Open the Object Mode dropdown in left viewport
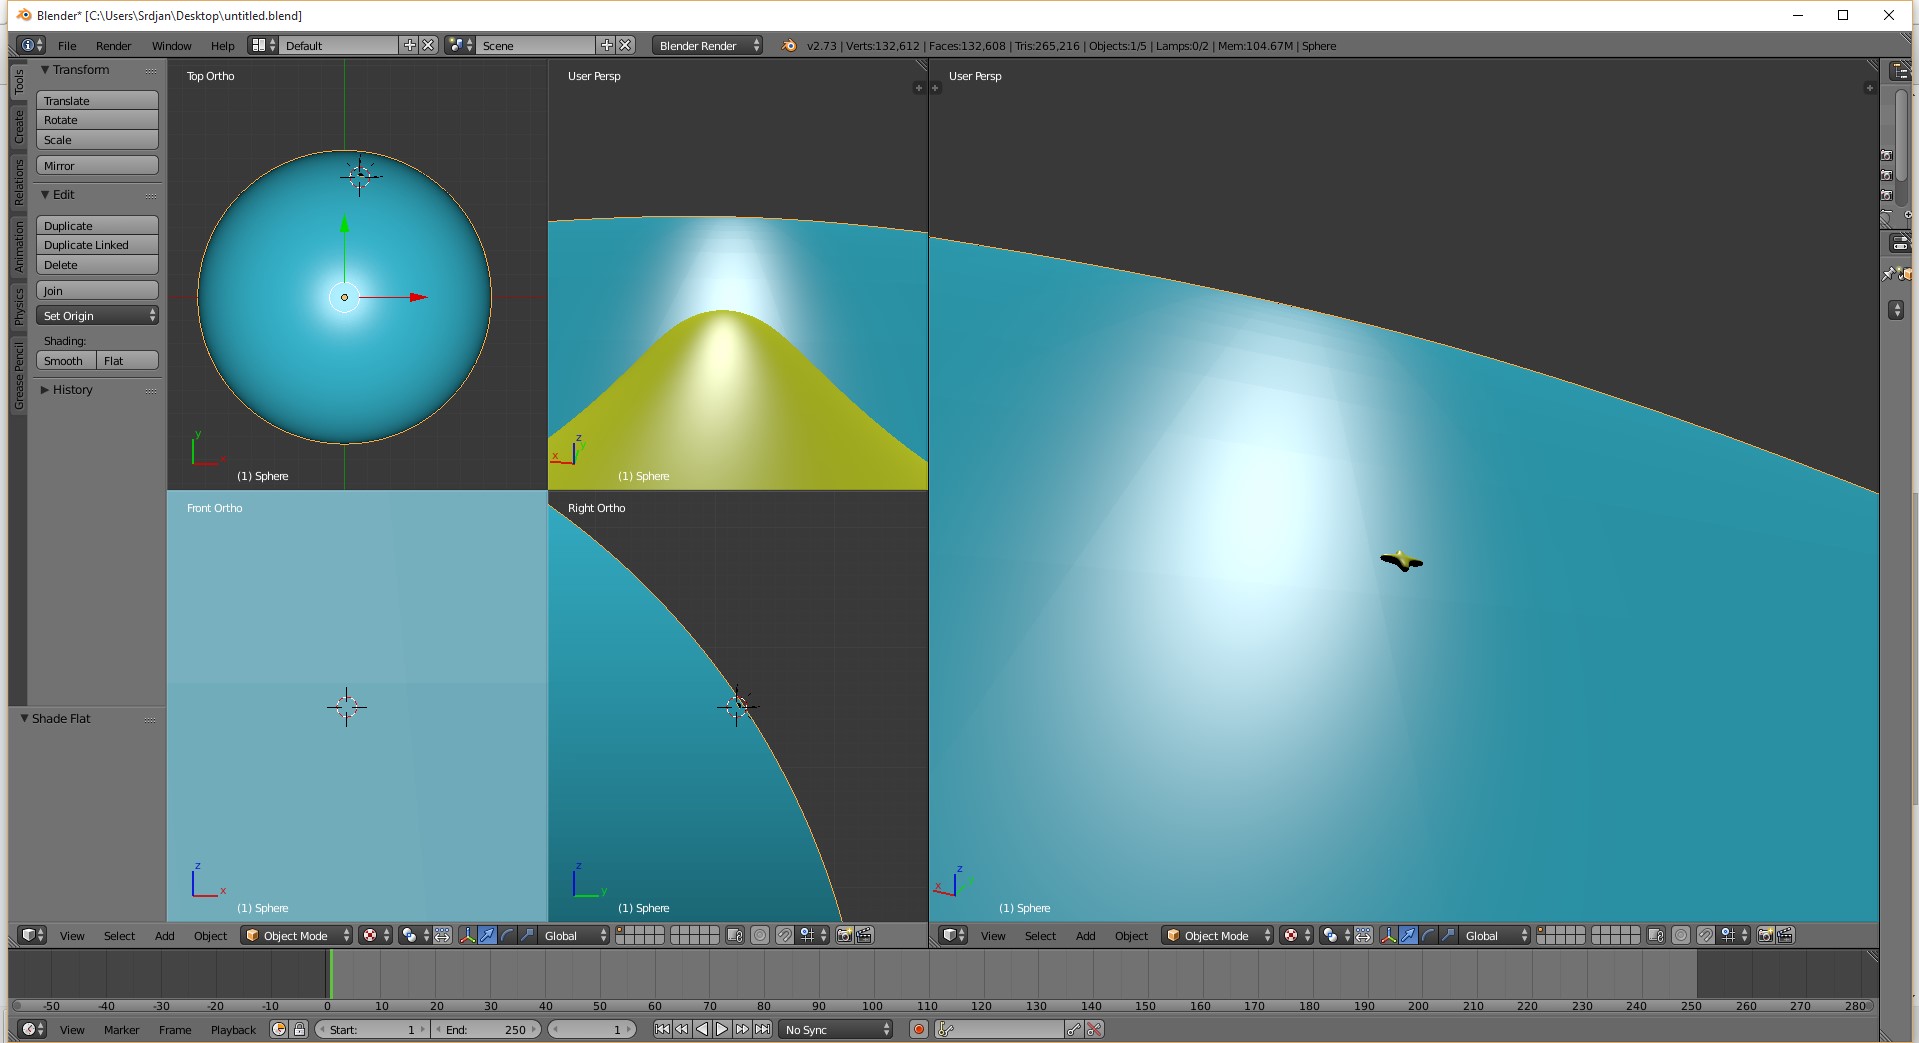1919x1043 pixels. coord(297,936)
